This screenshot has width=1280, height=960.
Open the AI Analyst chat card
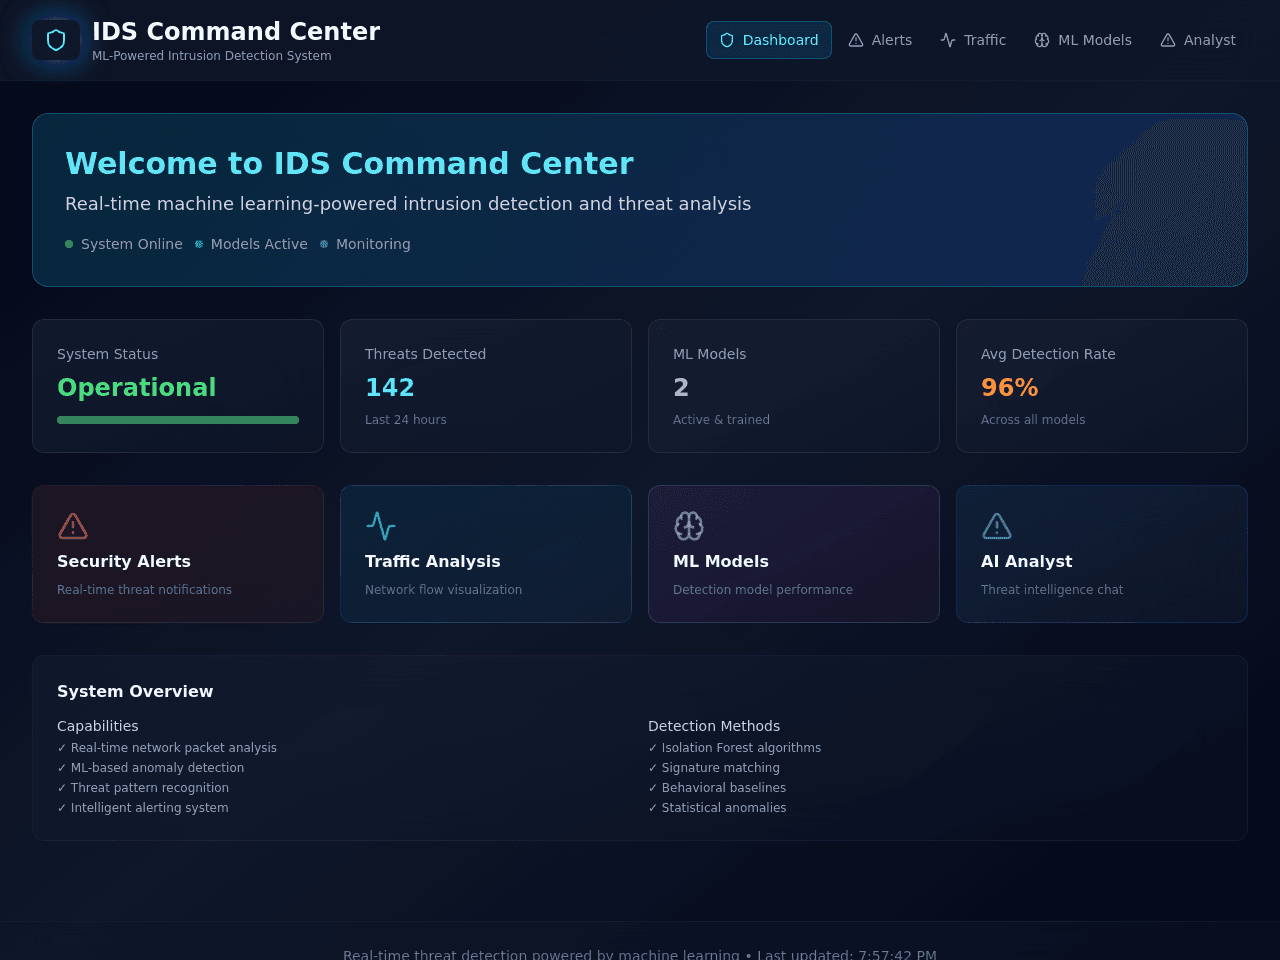pos(1102,554)
